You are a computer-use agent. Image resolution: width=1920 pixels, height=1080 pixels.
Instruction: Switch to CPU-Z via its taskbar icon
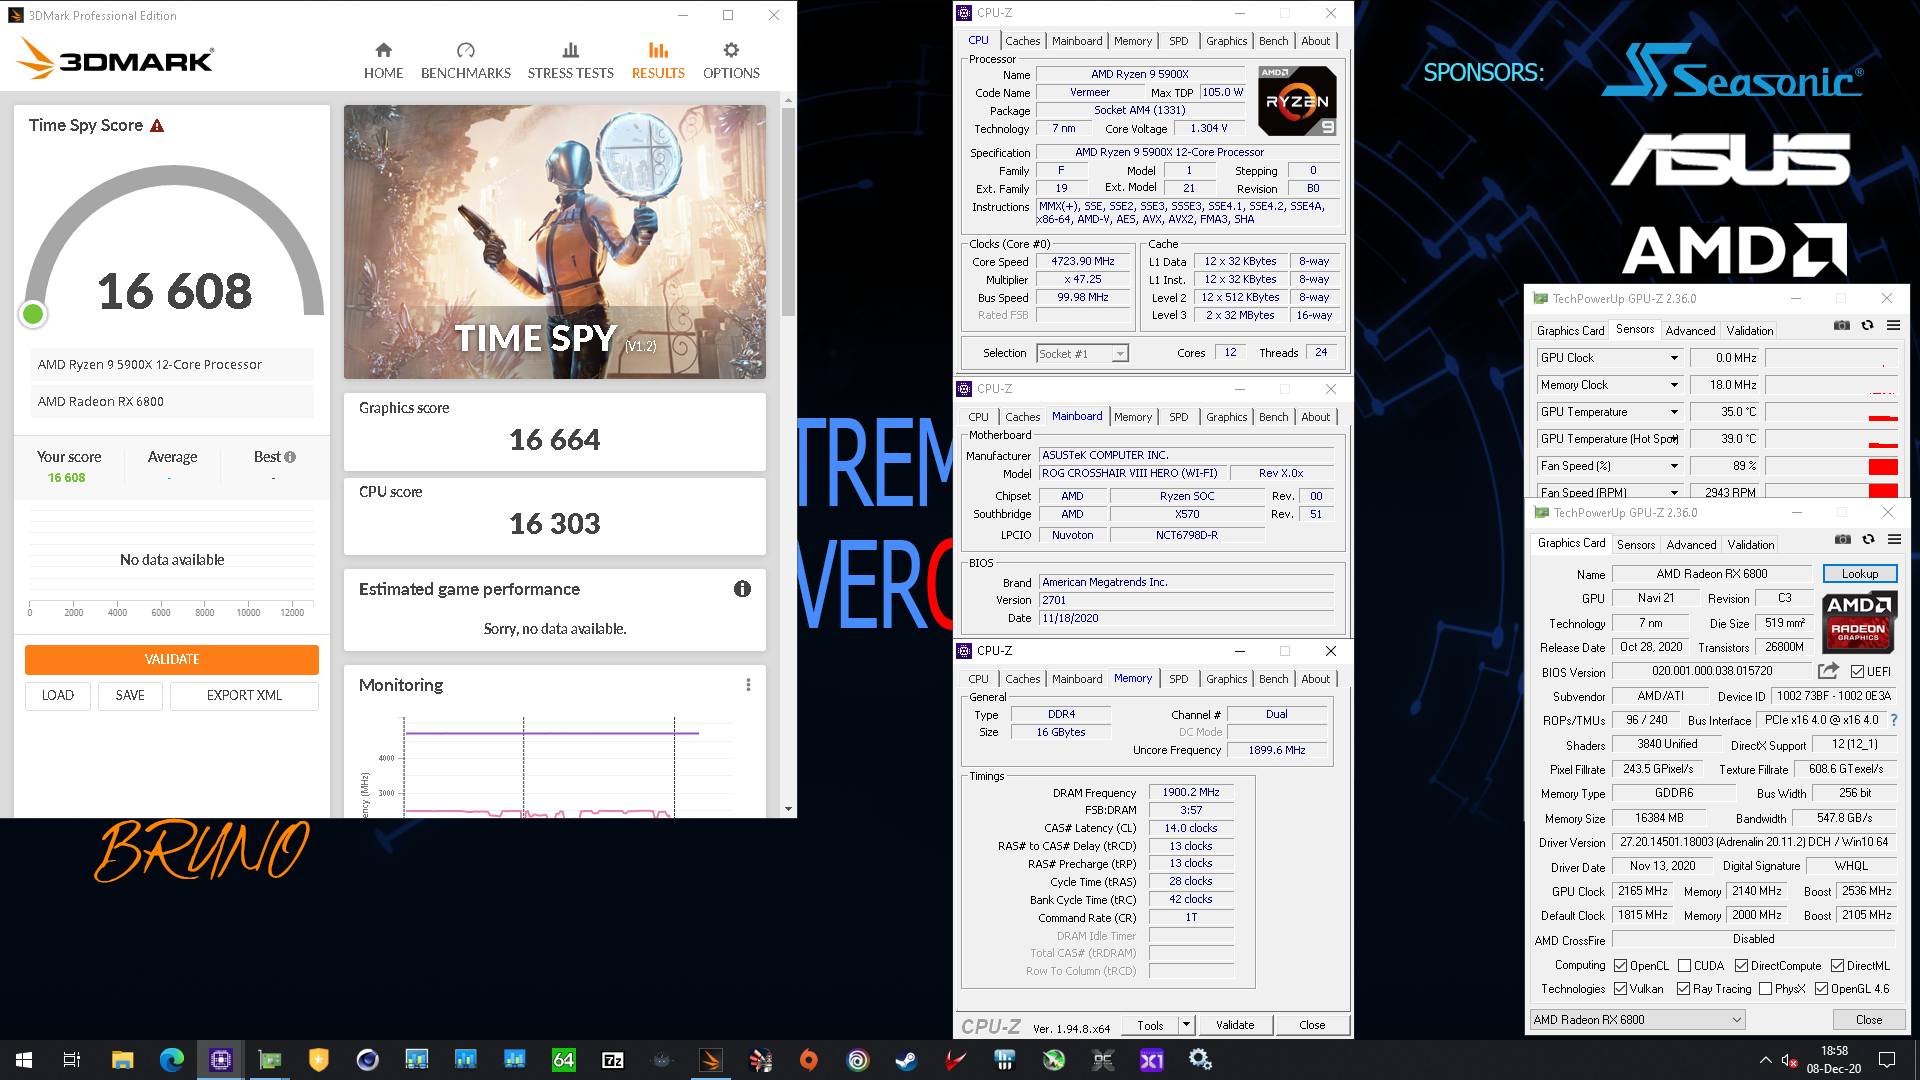[220, 1060]
